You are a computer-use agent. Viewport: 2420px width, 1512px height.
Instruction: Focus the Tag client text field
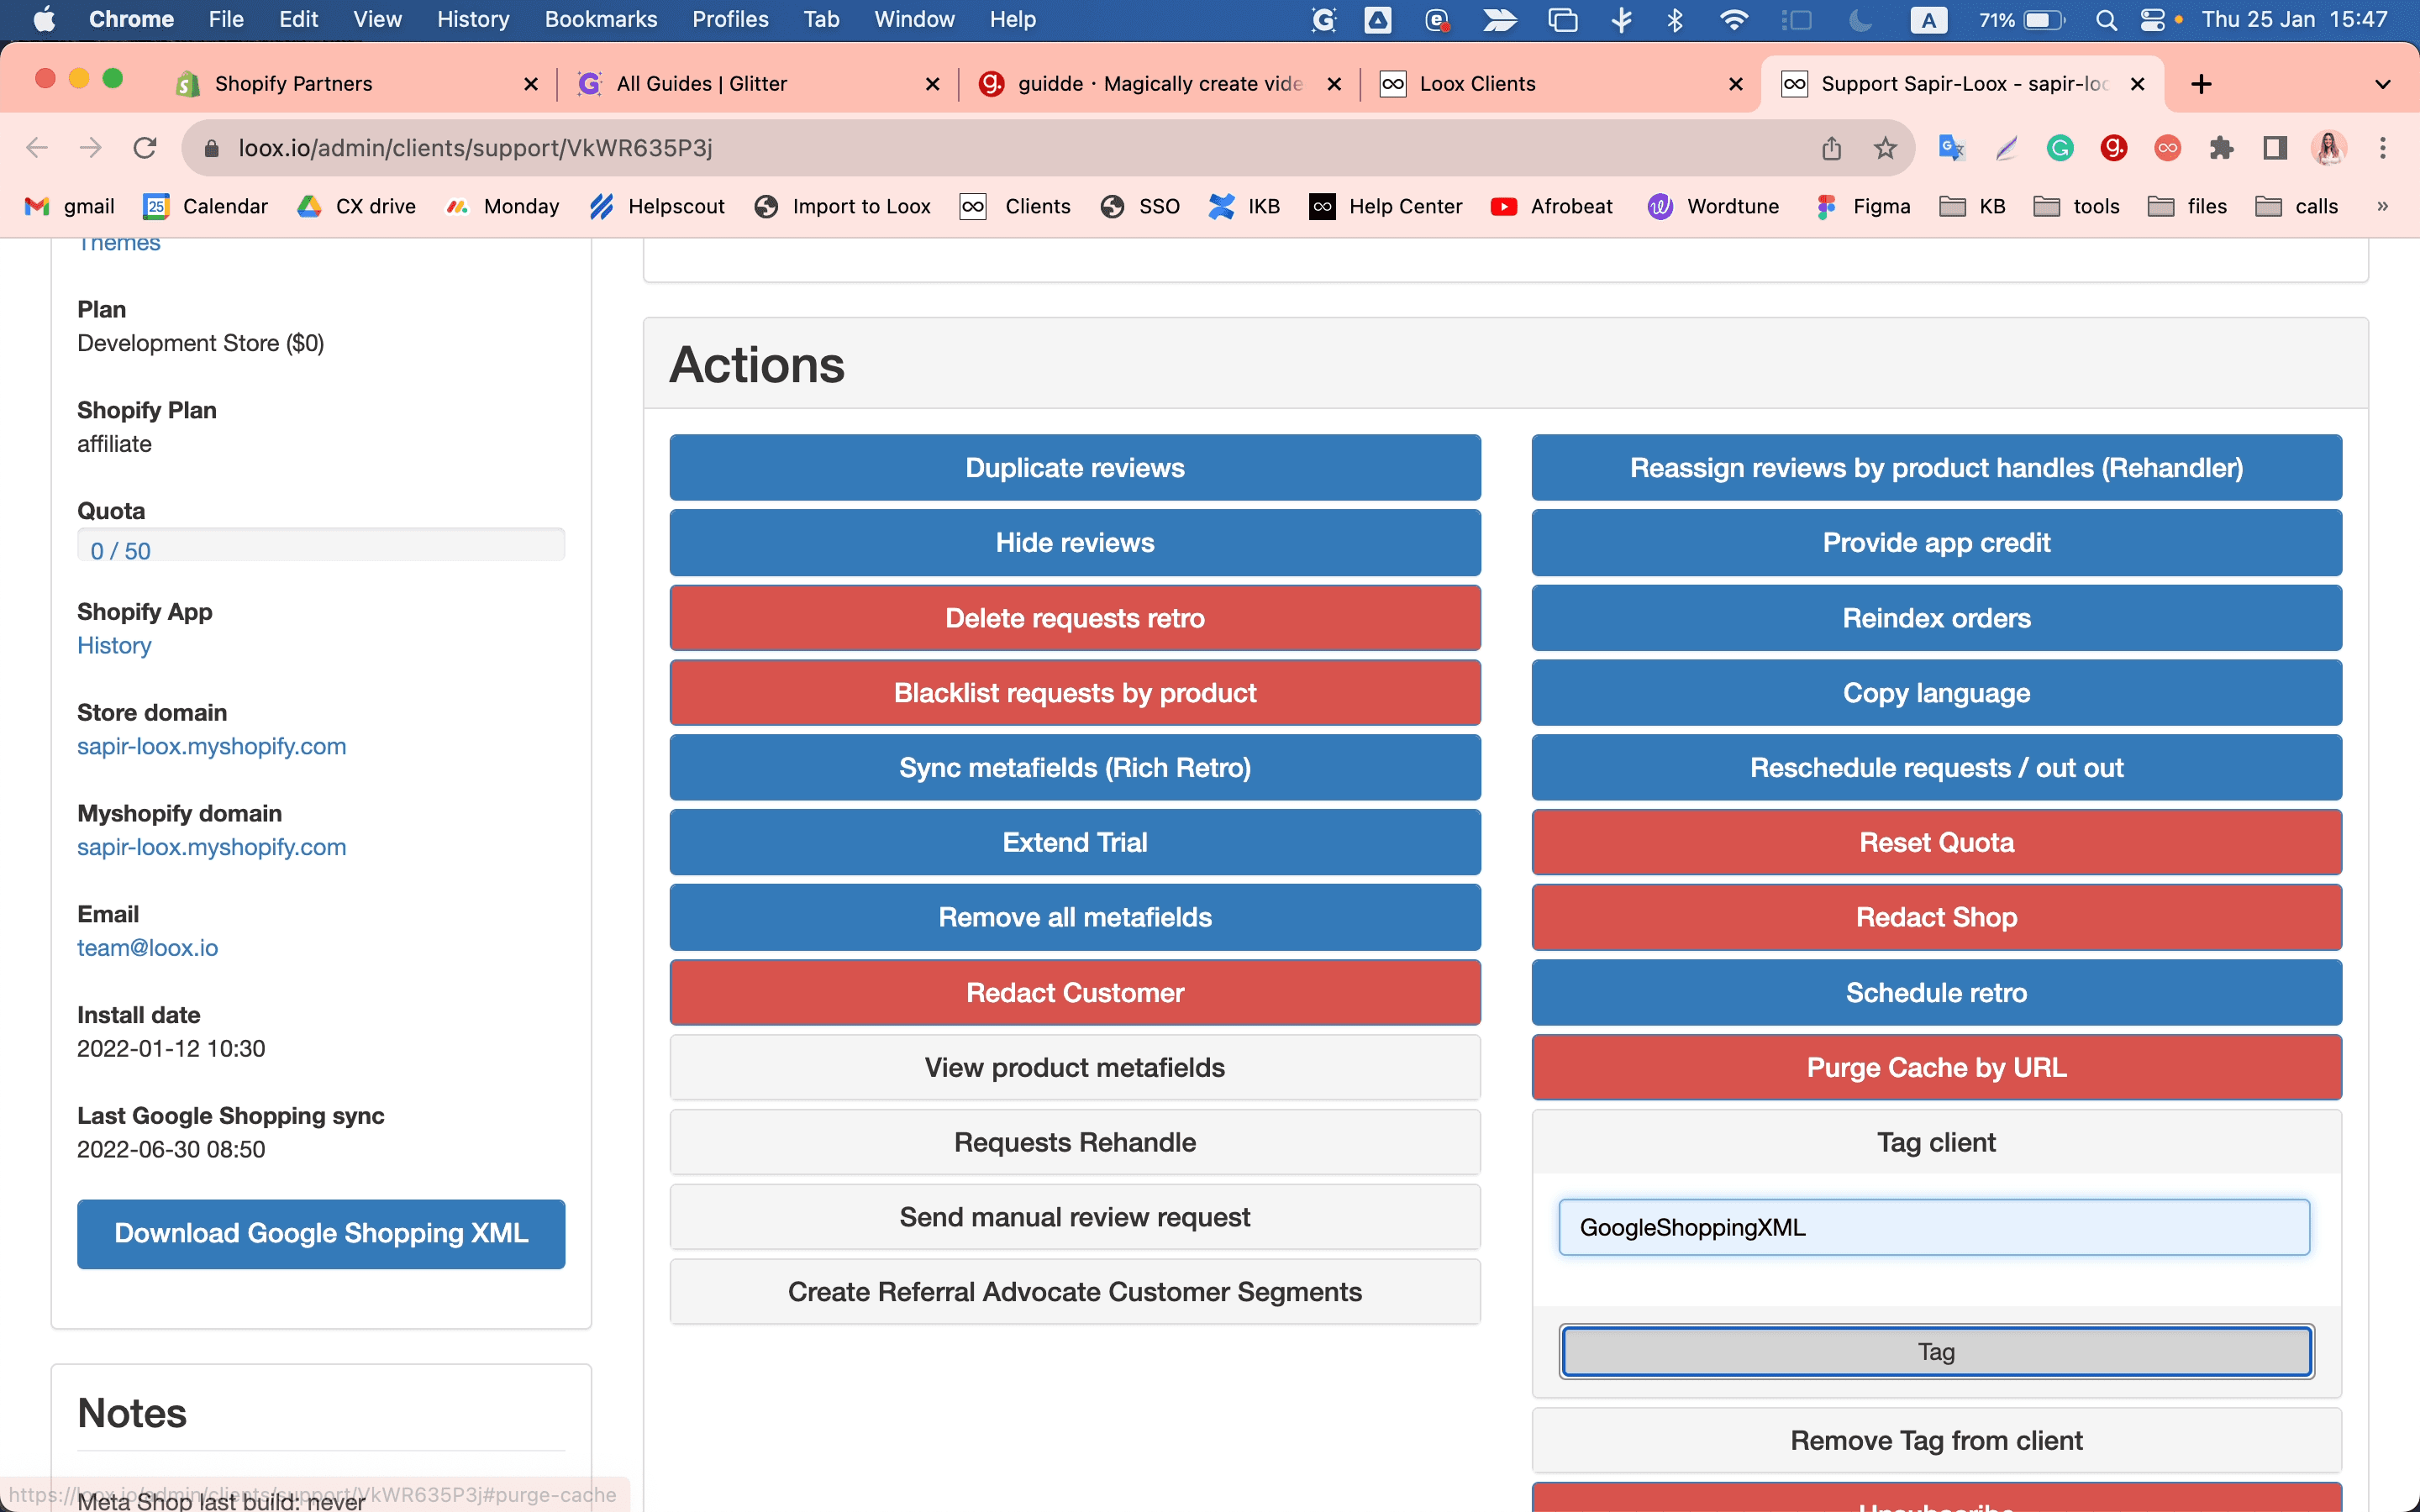(x=1934, y=1227)
